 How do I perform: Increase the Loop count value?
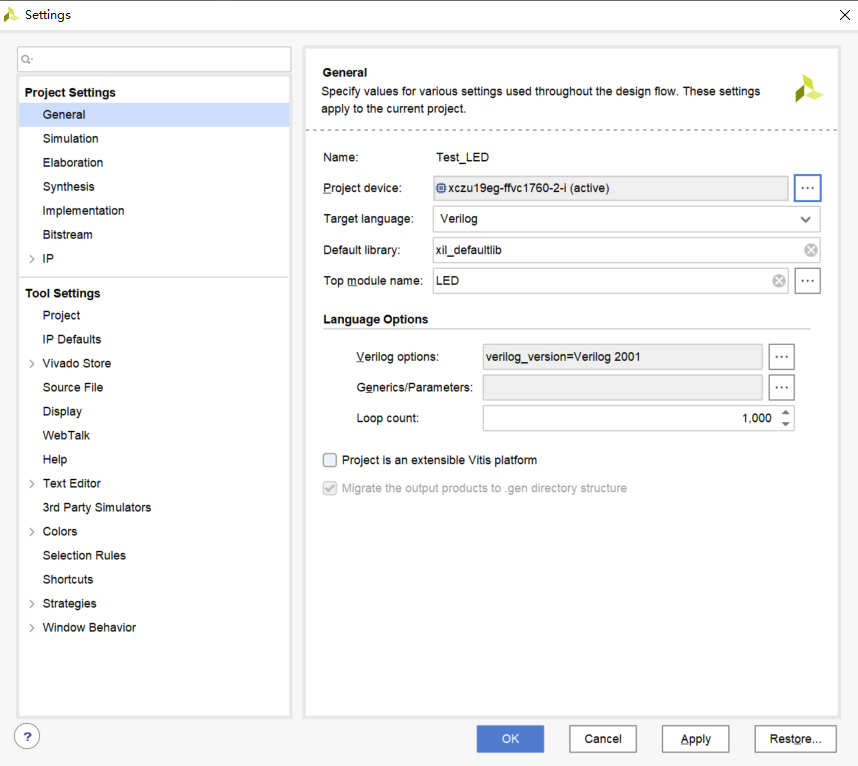tap(786, 413)
